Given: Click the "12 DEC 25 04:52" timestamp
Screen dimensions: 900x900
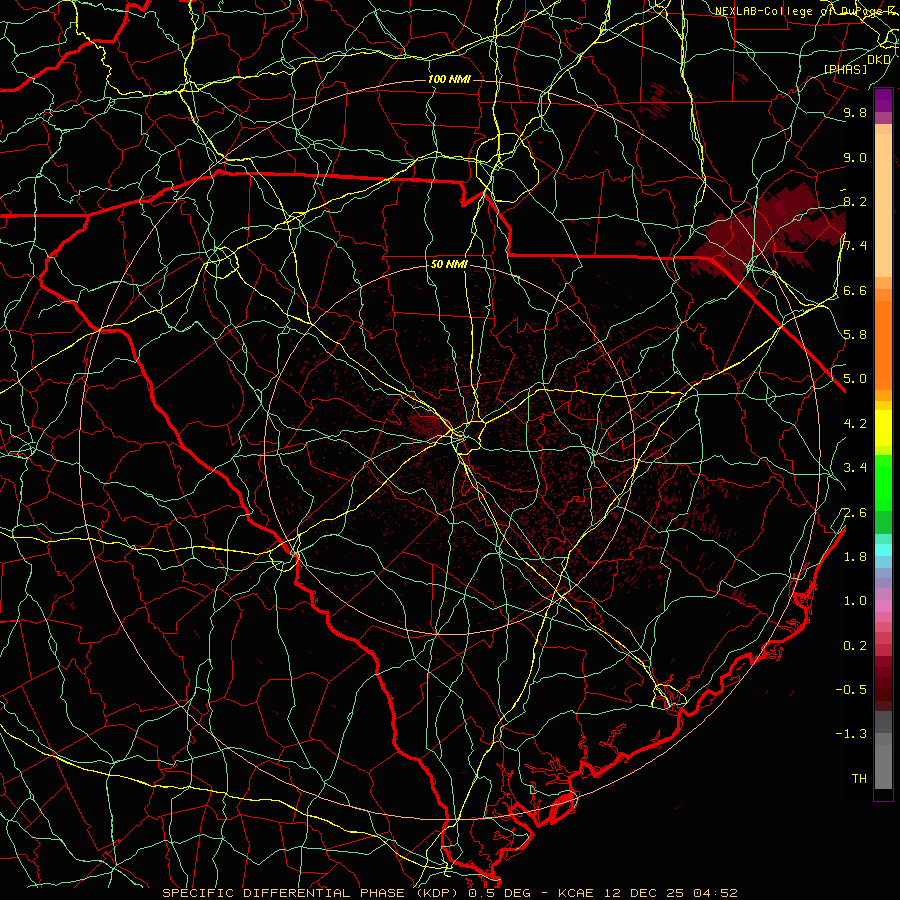Looking at the screenshot, I should pyautogui.click(x=670, y=893).
